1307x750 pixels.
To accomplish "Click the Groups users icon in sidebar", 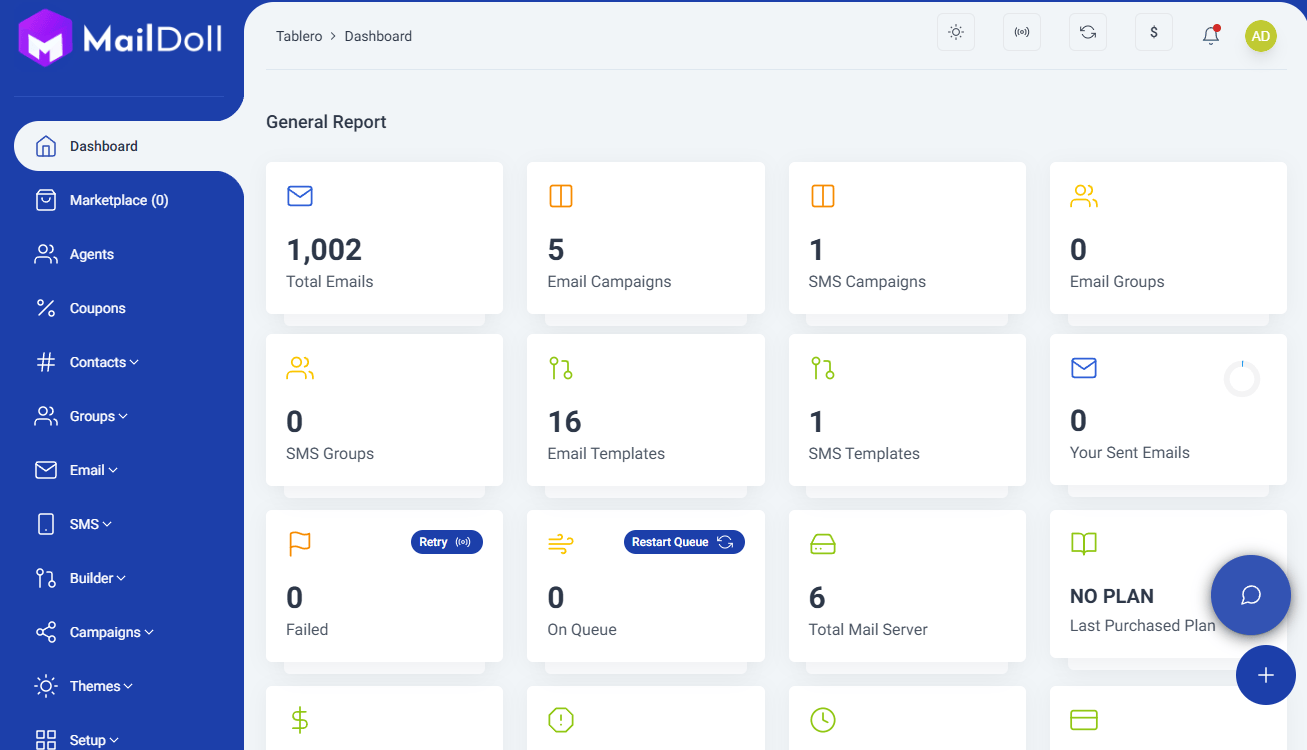I will pyautogui.click(x=46, y=416).
